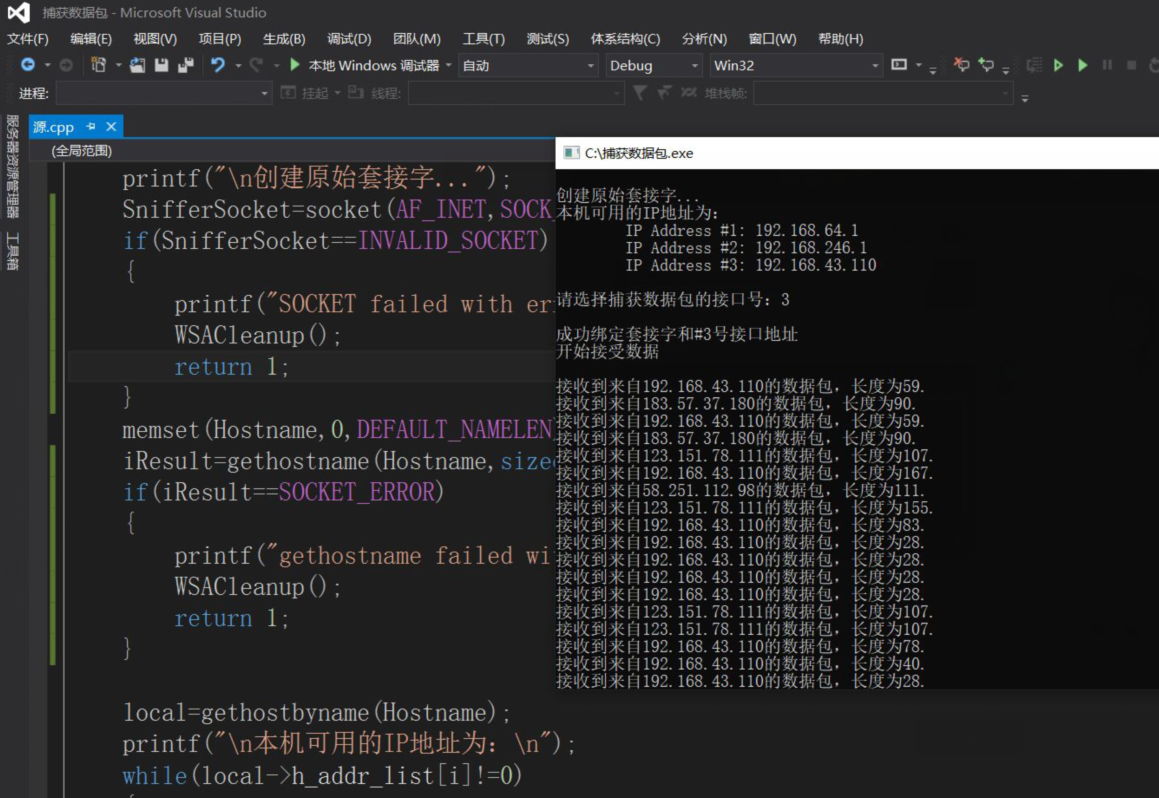Expand the 本地 Windows 调试器 dropdown arrow
Image resolution: width=1159 pixels, height=798 pixels.
click(x=448, y=65)
